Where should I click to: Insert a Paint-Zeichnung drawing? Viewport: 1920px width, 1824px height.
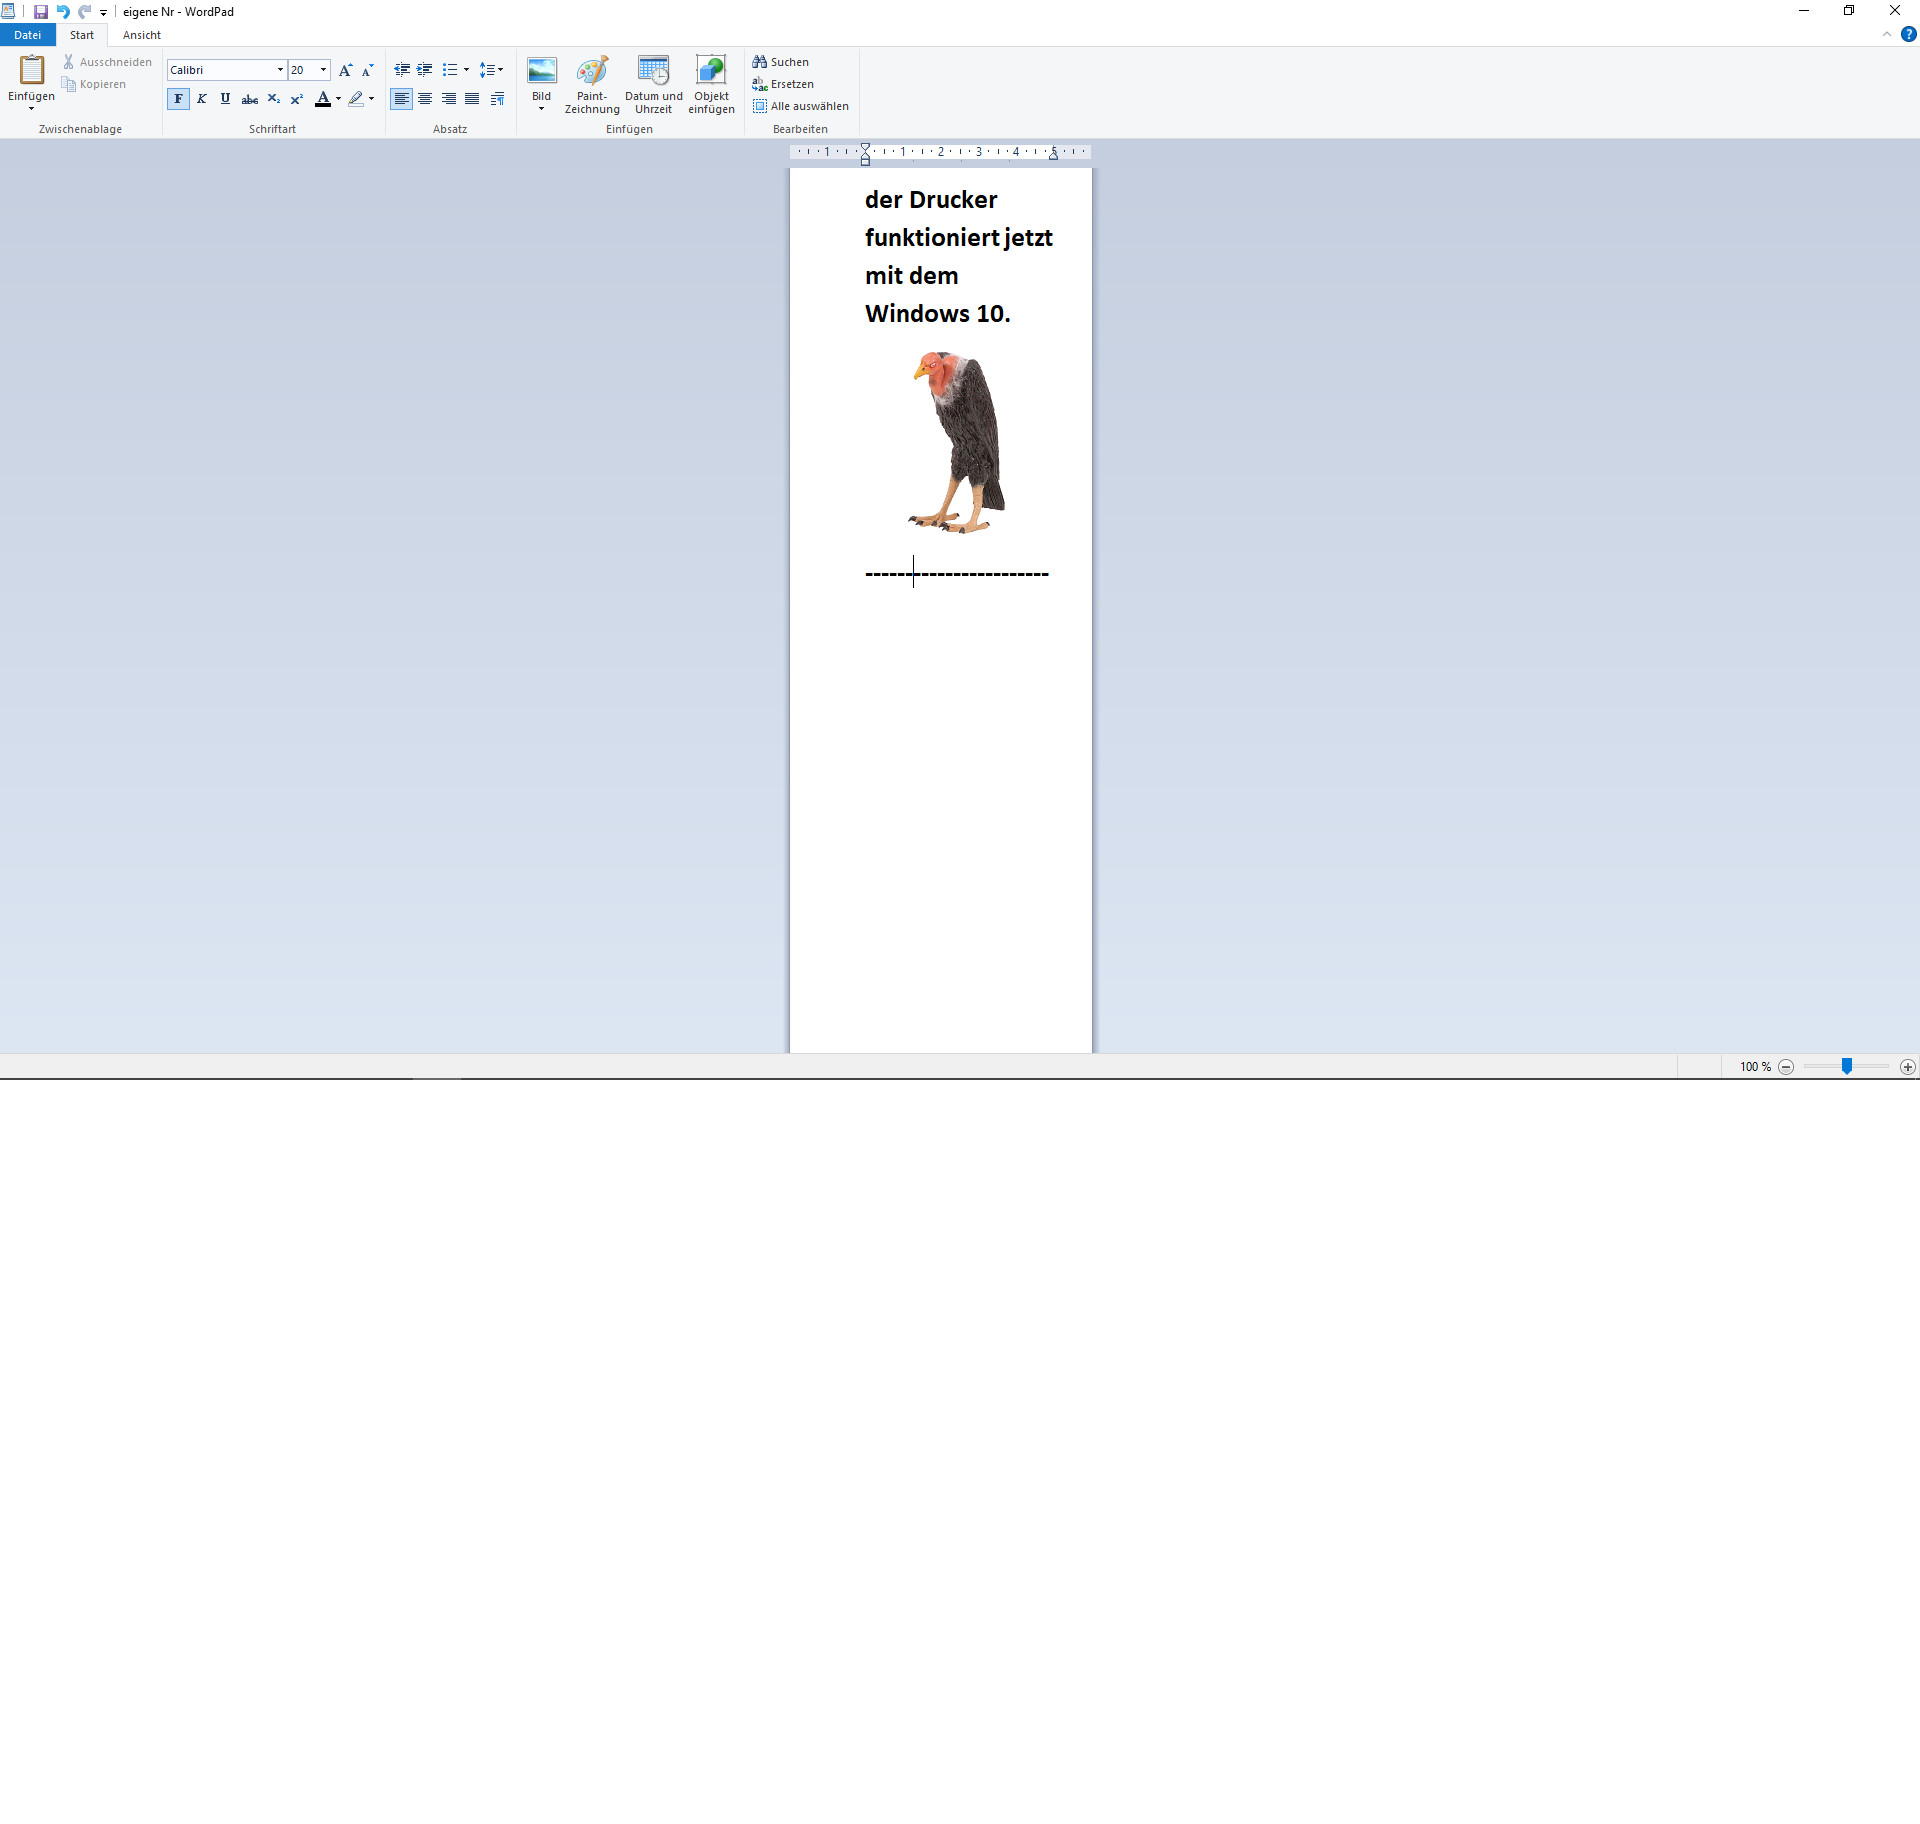[592, 85]
